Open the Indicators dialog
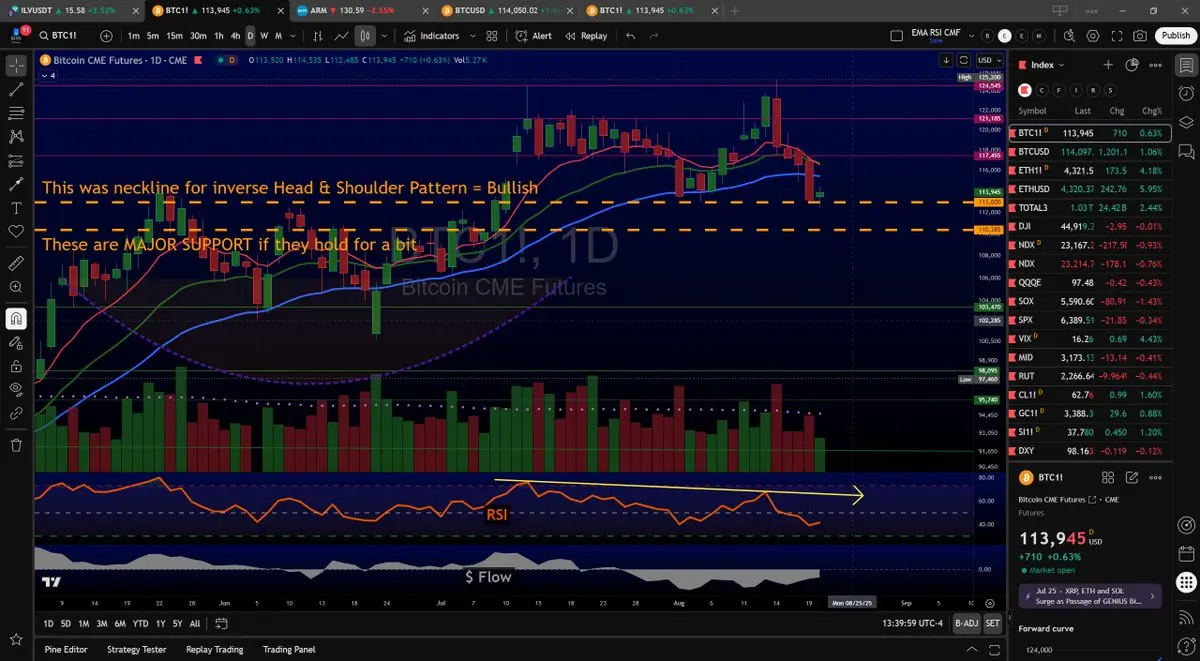Viewport: 1200px width, 661px height. tap(433, 35)
